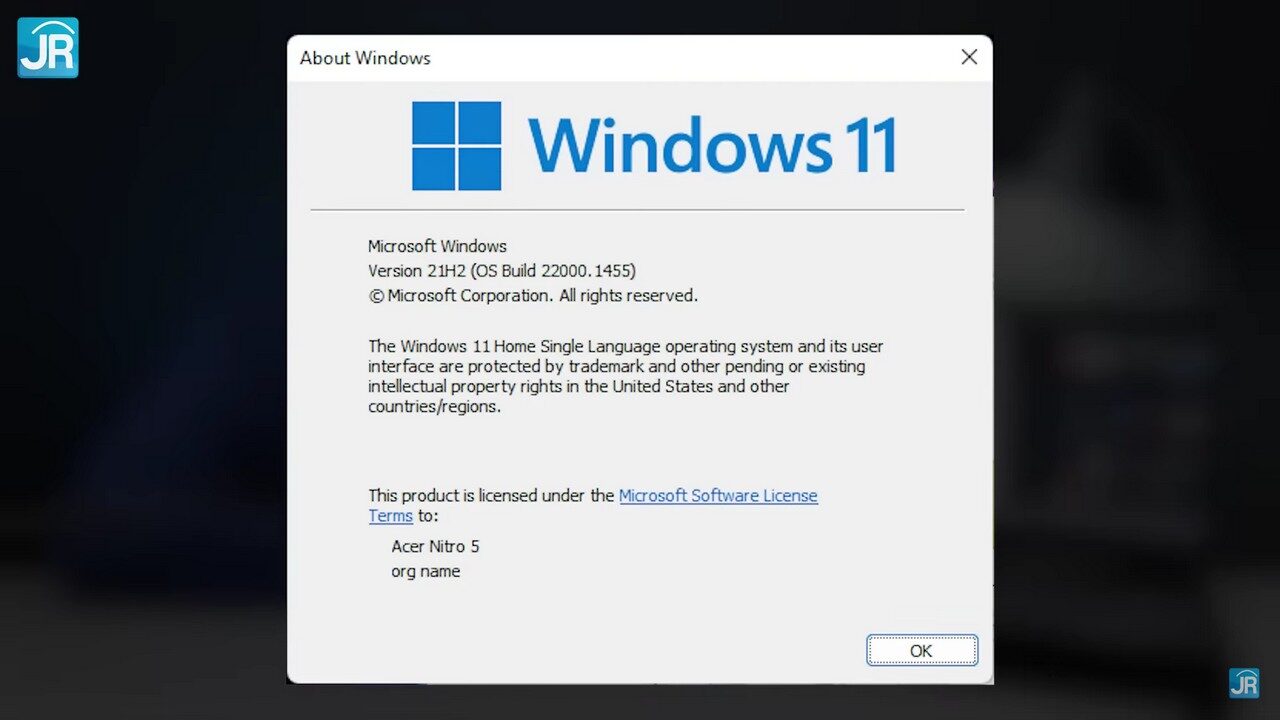Screen dimensions: 1280x720
Task: Select the 'Version 21H2' build line
Action: pos(502,271)
